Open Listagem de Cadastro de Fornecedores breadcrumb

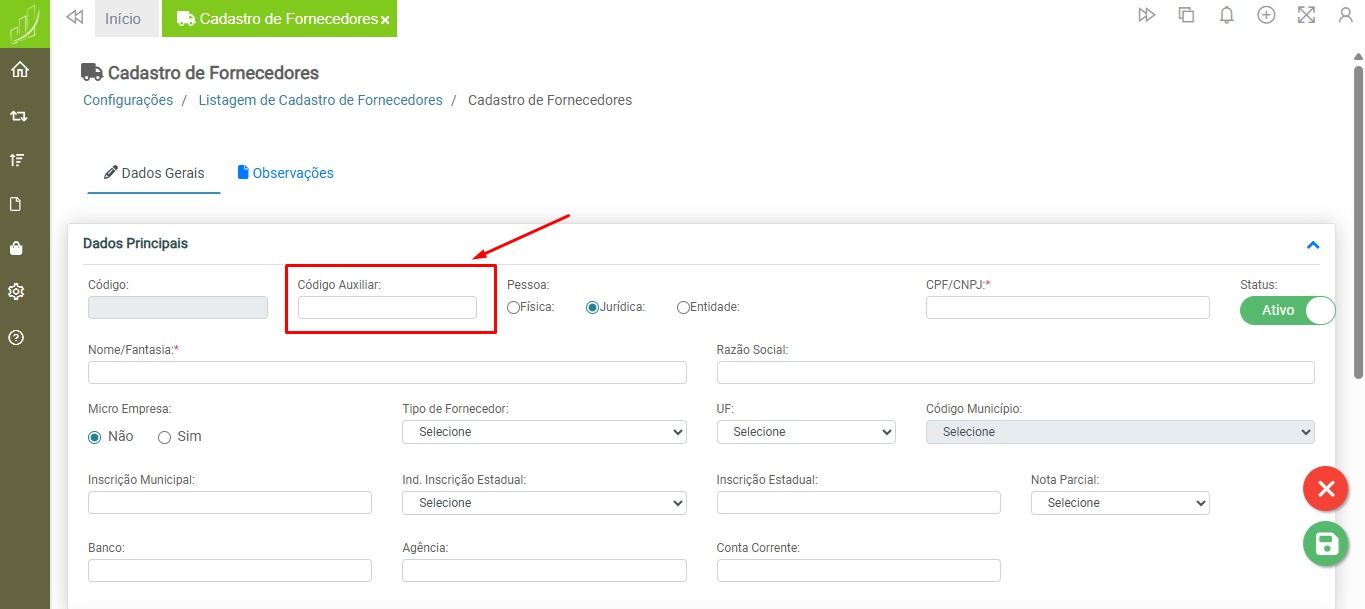coord(320,100)
